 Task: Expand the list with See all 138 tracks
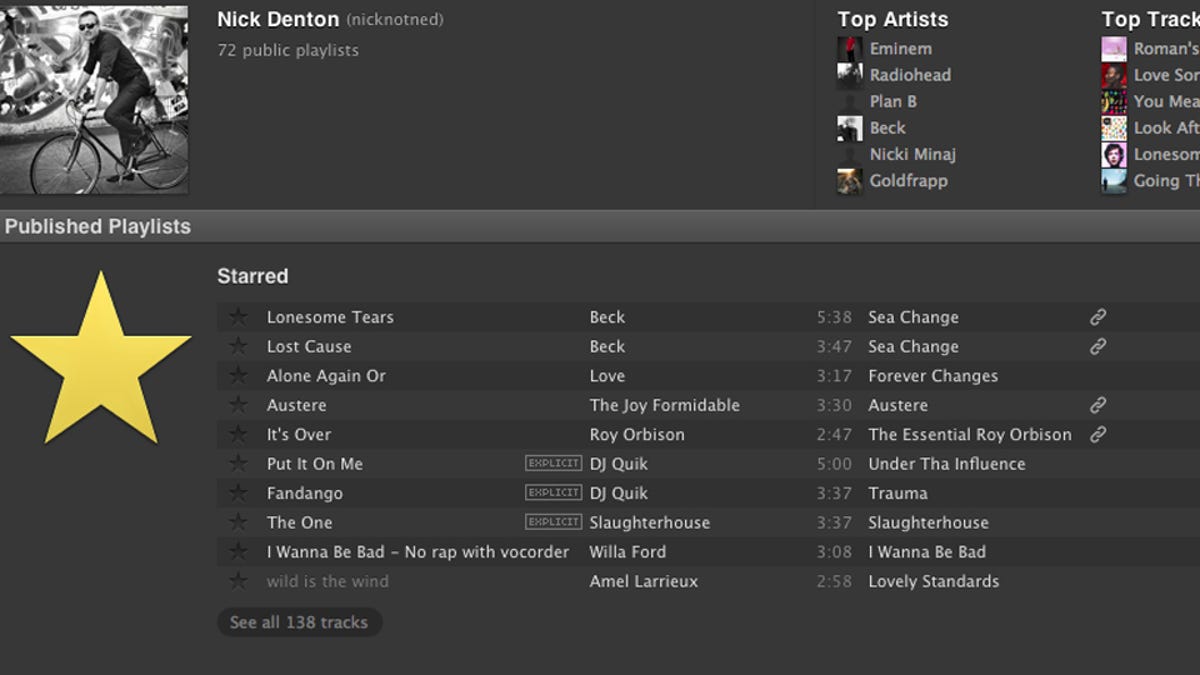[299, 622]
